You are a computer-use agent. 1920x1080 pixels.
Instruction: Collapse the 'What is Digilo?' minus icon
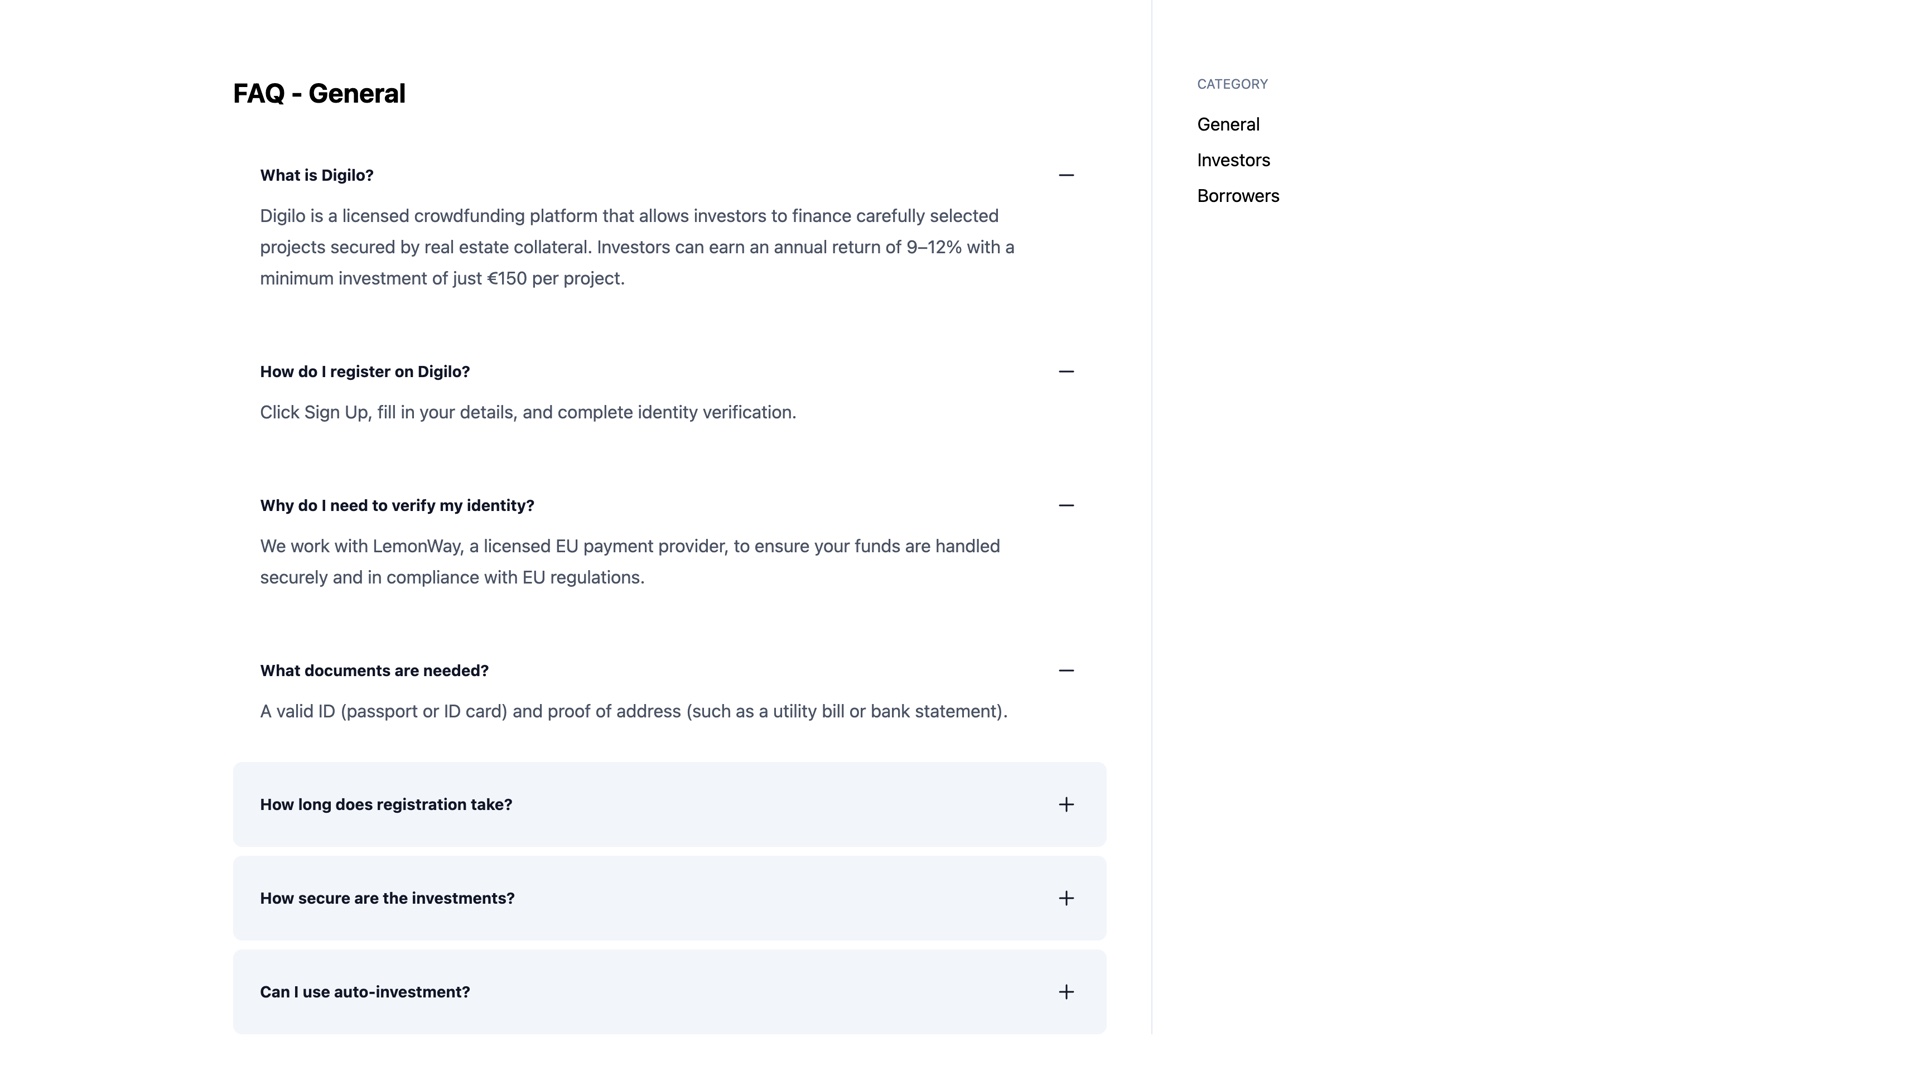coord(1066,175)
